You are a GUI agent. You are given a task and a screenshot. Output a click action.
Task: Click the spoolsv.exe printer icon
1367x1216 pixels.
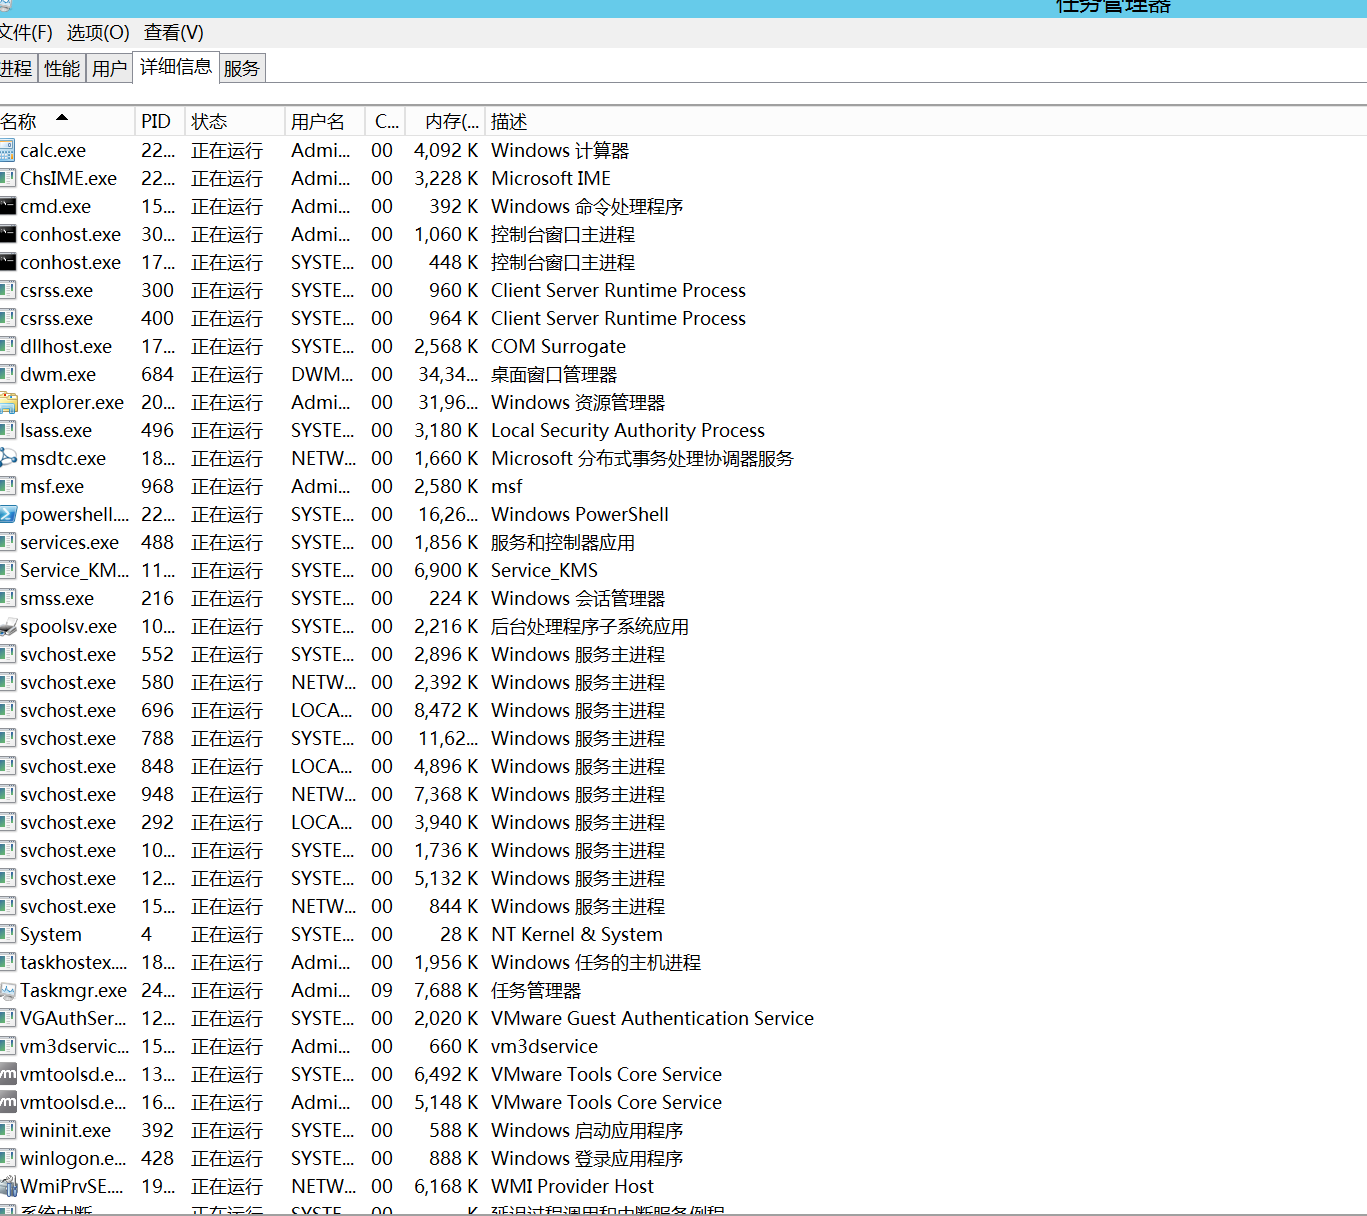[8, 627]
